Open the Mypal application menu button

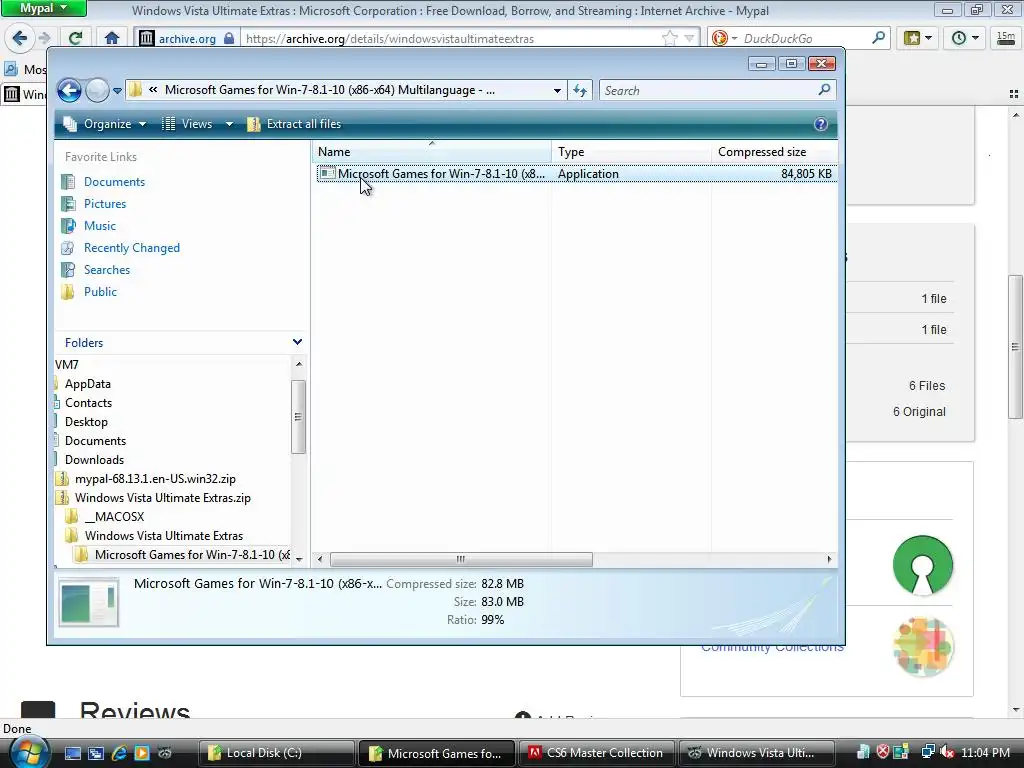tap(43, 8)
